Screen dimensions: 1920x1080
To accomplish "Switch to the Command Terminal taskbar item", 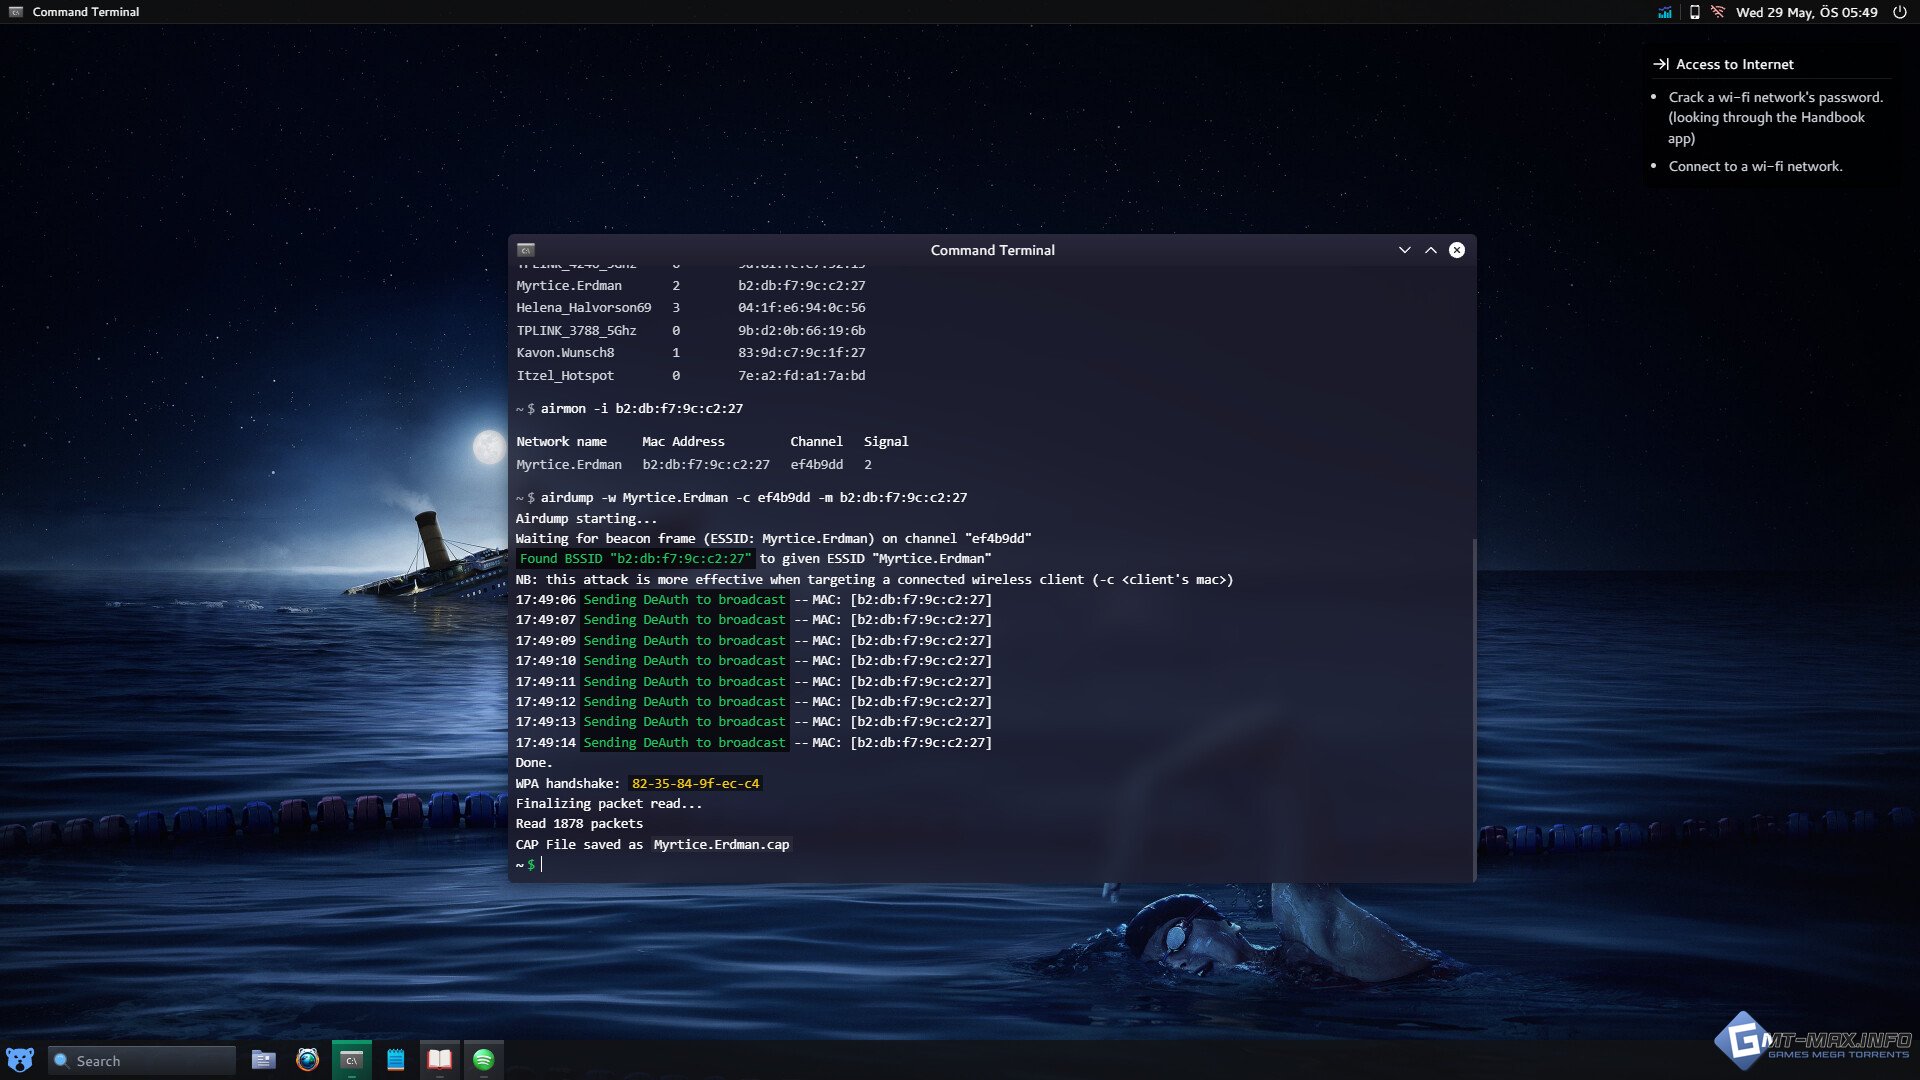I will (x=351, y=1060).
